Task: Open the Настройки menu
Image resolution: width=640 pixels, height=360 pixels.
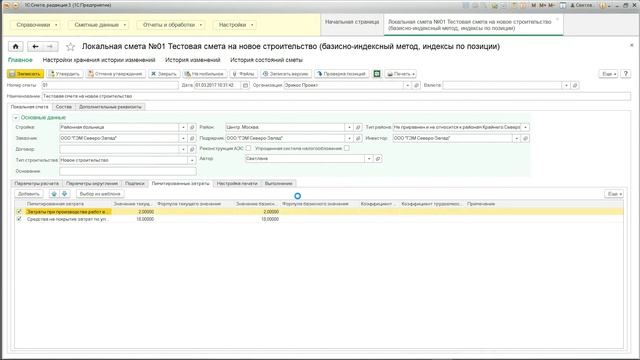Action: [236, 25]
